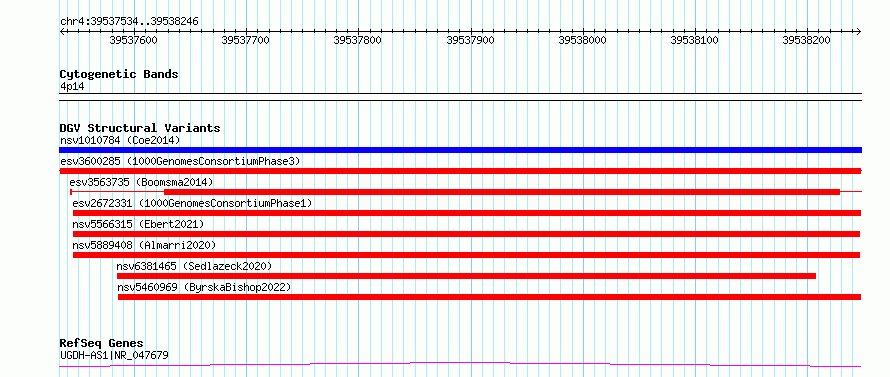Screen dimensions: 890x377
Task: Click the 39537700 ruler tick label
Action: point(245,40)
